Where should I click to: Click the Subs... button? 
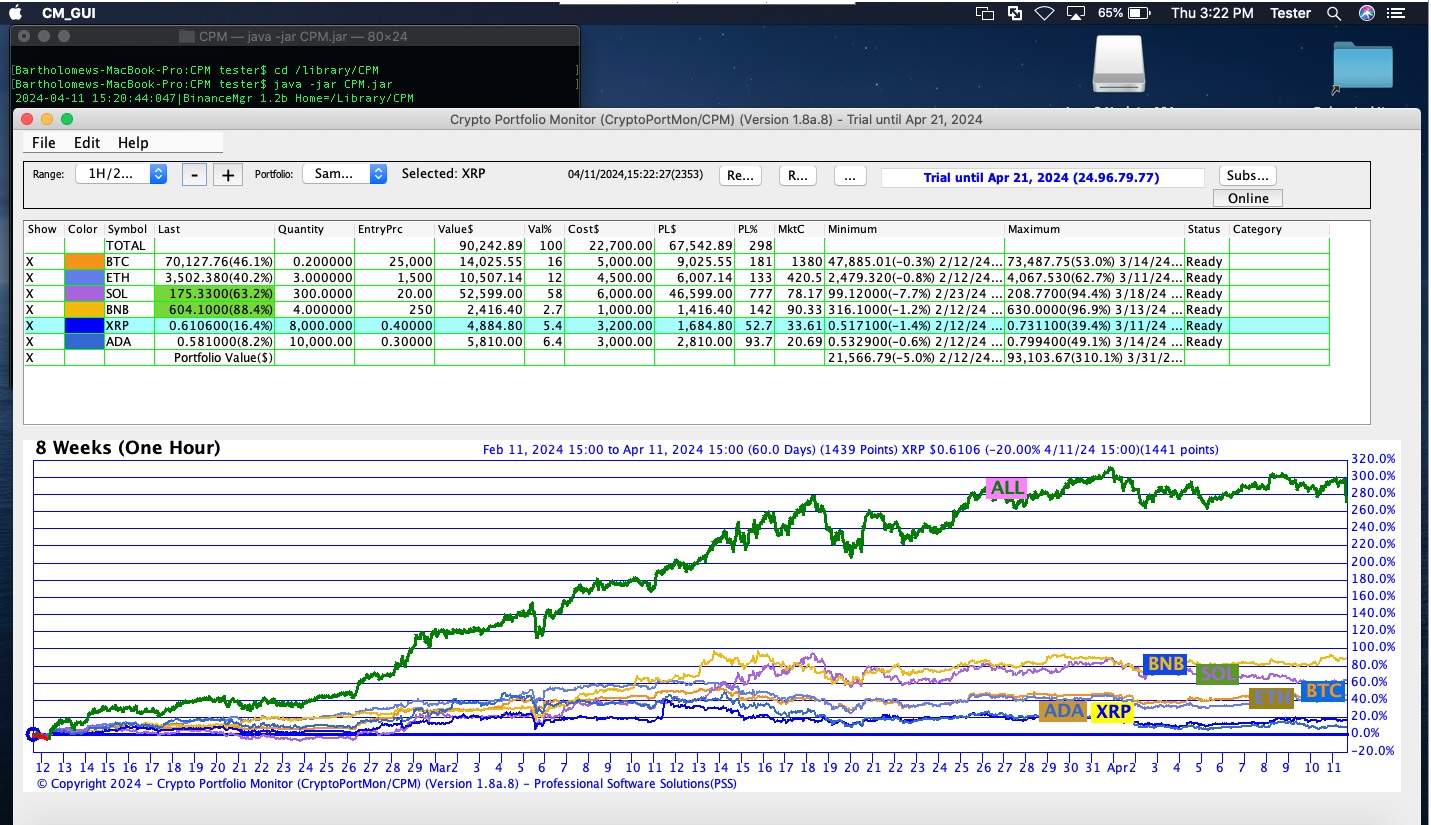point(1247,175)
